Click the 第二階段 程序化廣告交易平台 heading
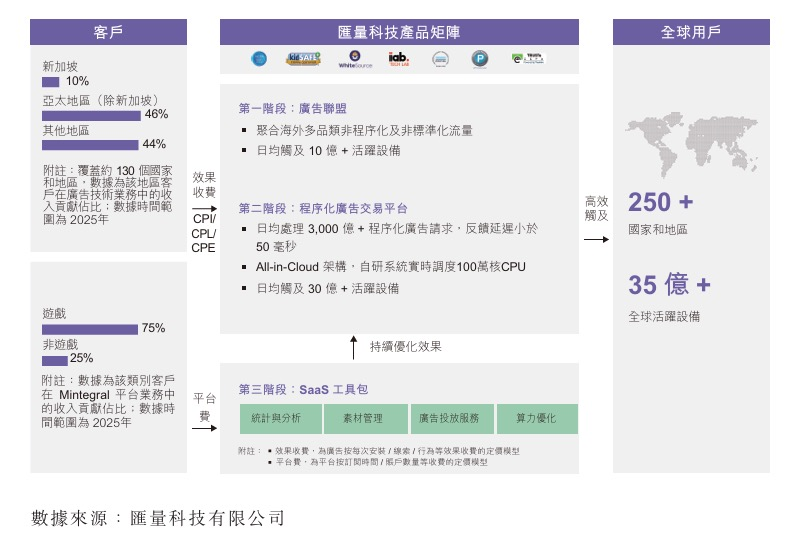 click(323, 208)
